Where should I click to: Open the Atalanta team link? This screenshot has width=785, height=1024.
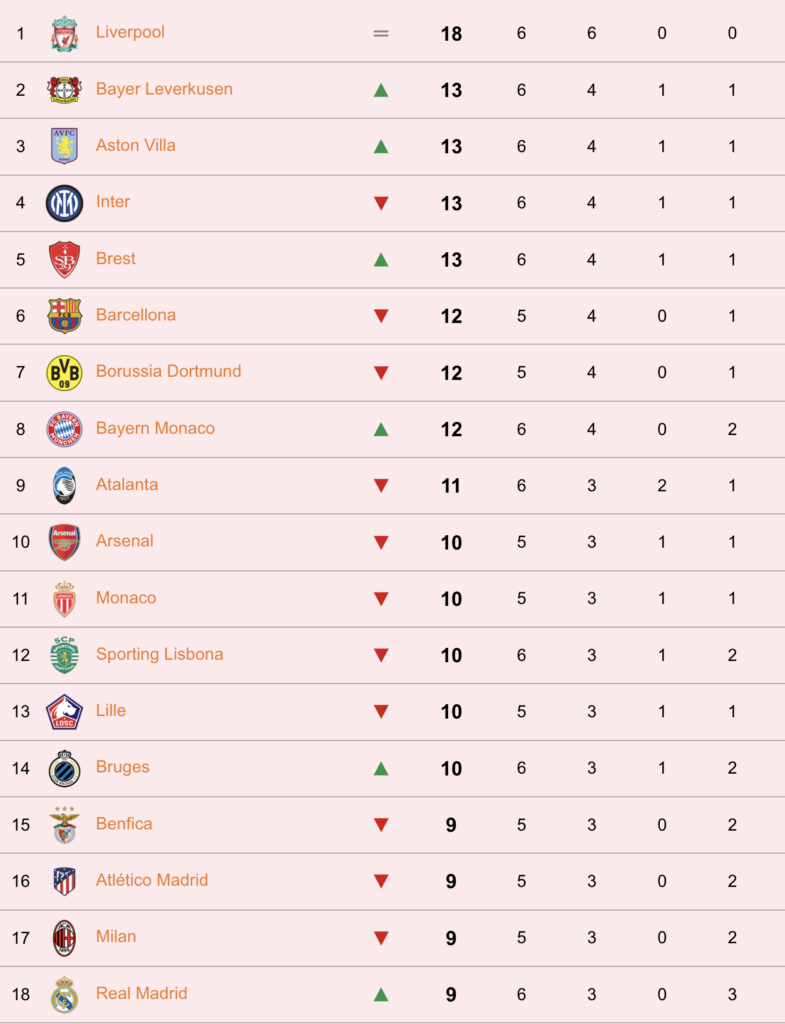(127, 485)
